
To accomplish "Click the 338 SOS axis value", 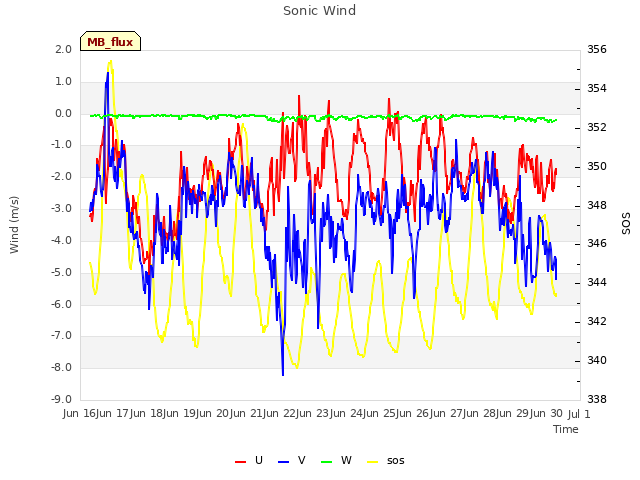I will click(597, 399).
